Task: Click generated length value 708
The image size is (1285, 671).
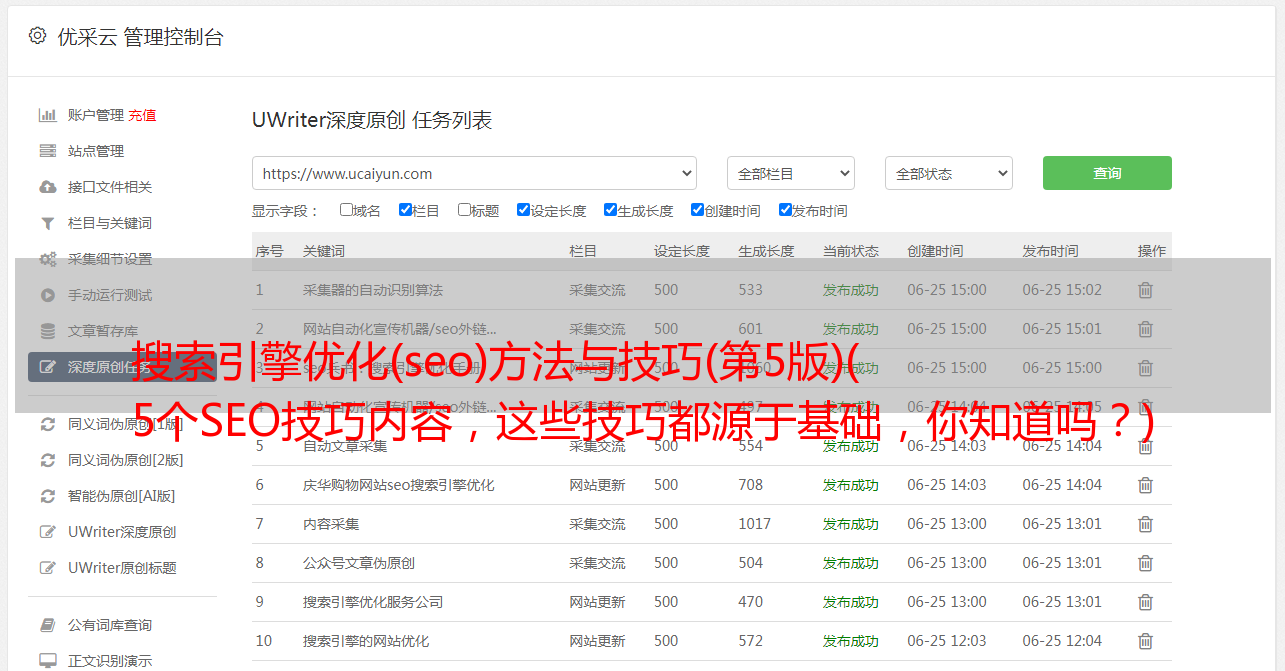Action: pyautogui.click(x=751, y=485)
